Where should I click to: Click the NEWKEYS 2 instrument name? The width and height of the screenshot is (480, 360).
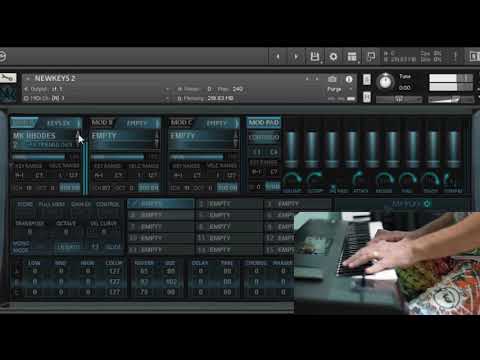click(x=55, y=79)
